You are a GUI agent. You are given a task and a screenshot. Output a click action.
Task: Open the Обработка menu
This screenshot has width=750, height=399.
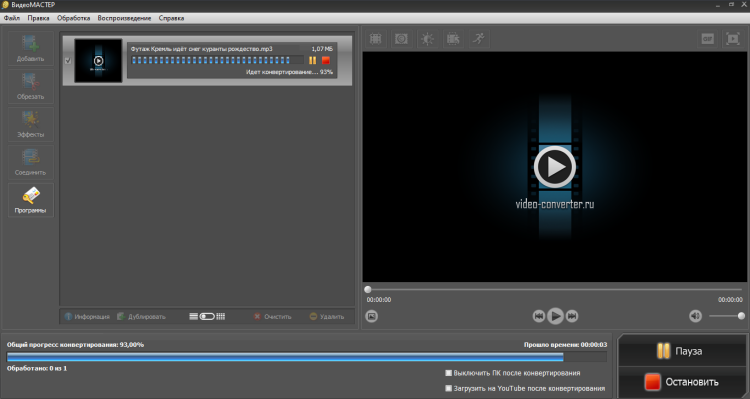click(x=74, y=18)
